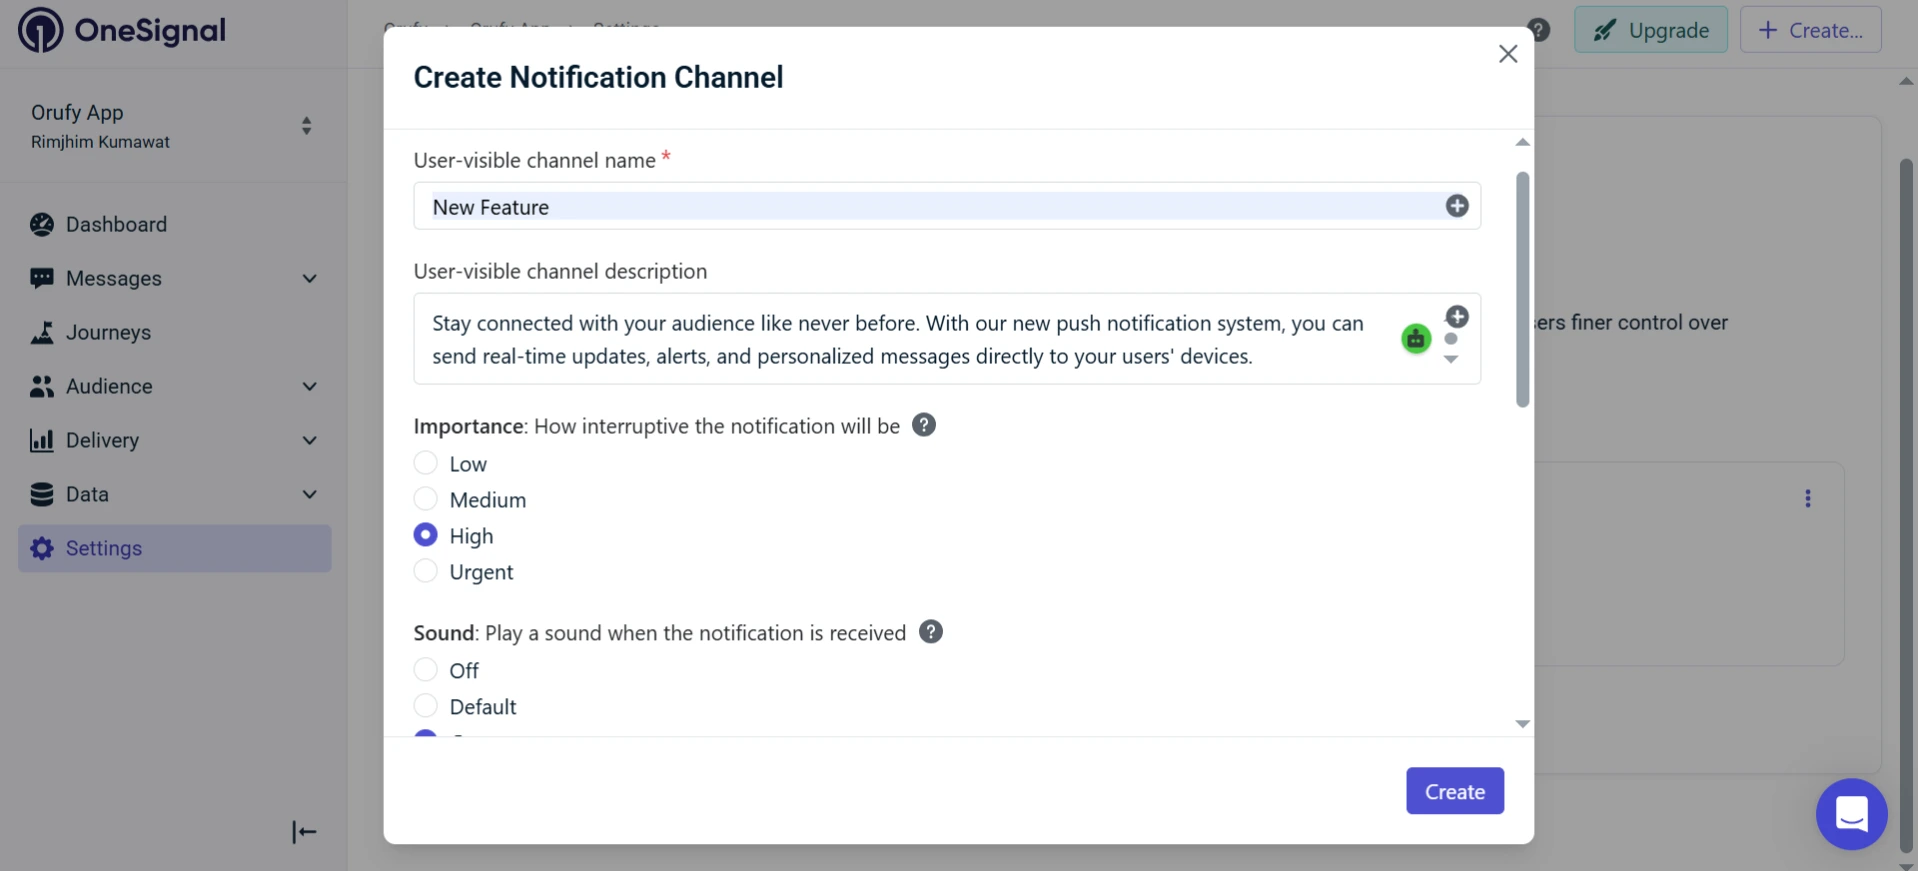The image size is (1918, 871).
Task: Click plus icon in channel name field
Action: pyautogui.click(x=1457, y=205)
